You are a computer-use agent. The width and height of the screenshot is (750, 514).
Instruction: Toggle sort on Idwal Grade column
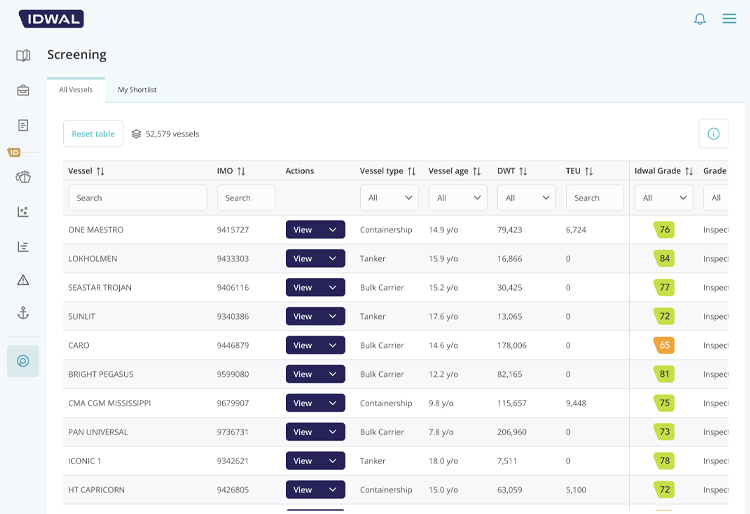coord(689,172)
